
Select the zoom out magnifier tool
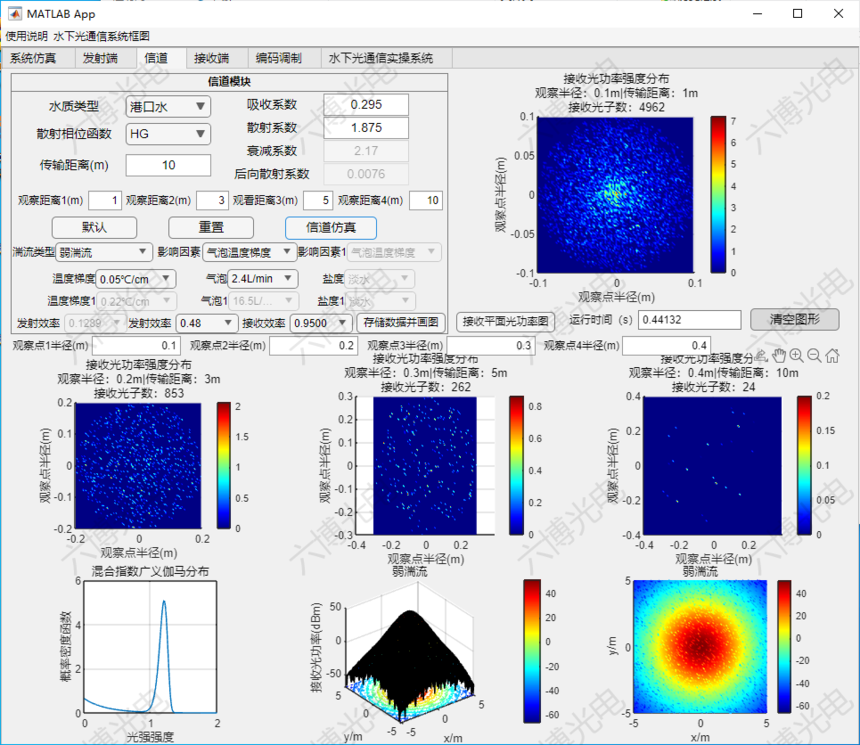pos(814,356)
